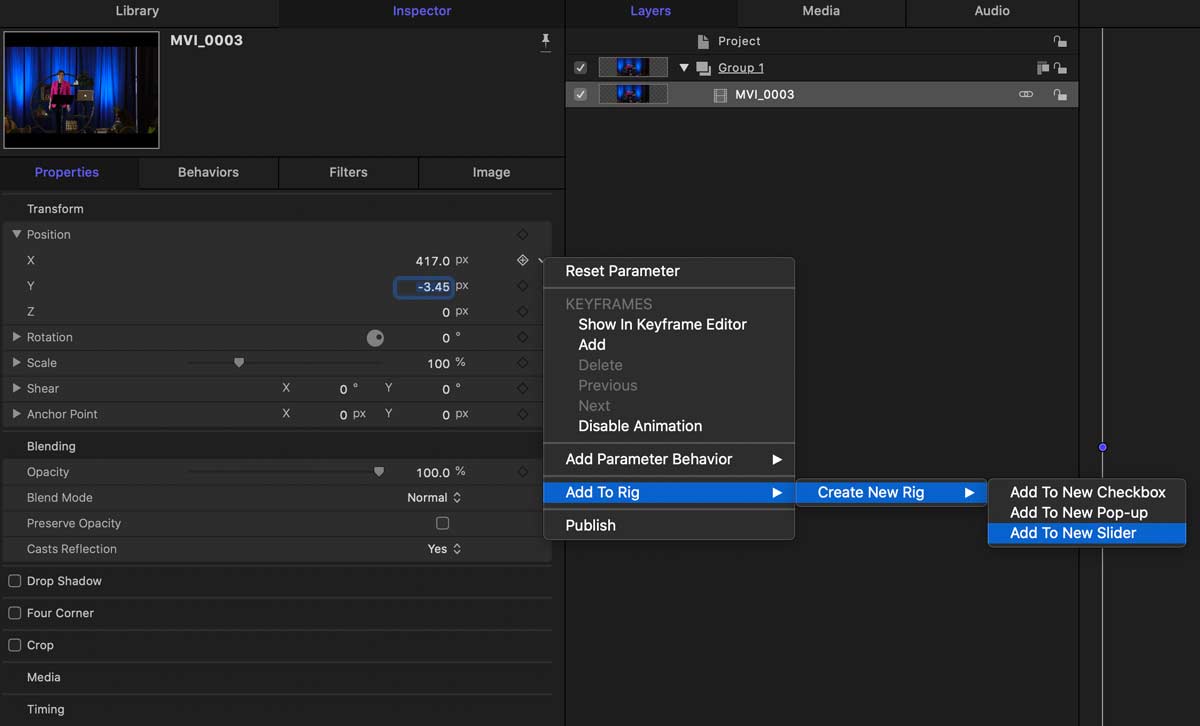Open the Layers tab
1200x726 pixels.
click(x=651, y=11)
